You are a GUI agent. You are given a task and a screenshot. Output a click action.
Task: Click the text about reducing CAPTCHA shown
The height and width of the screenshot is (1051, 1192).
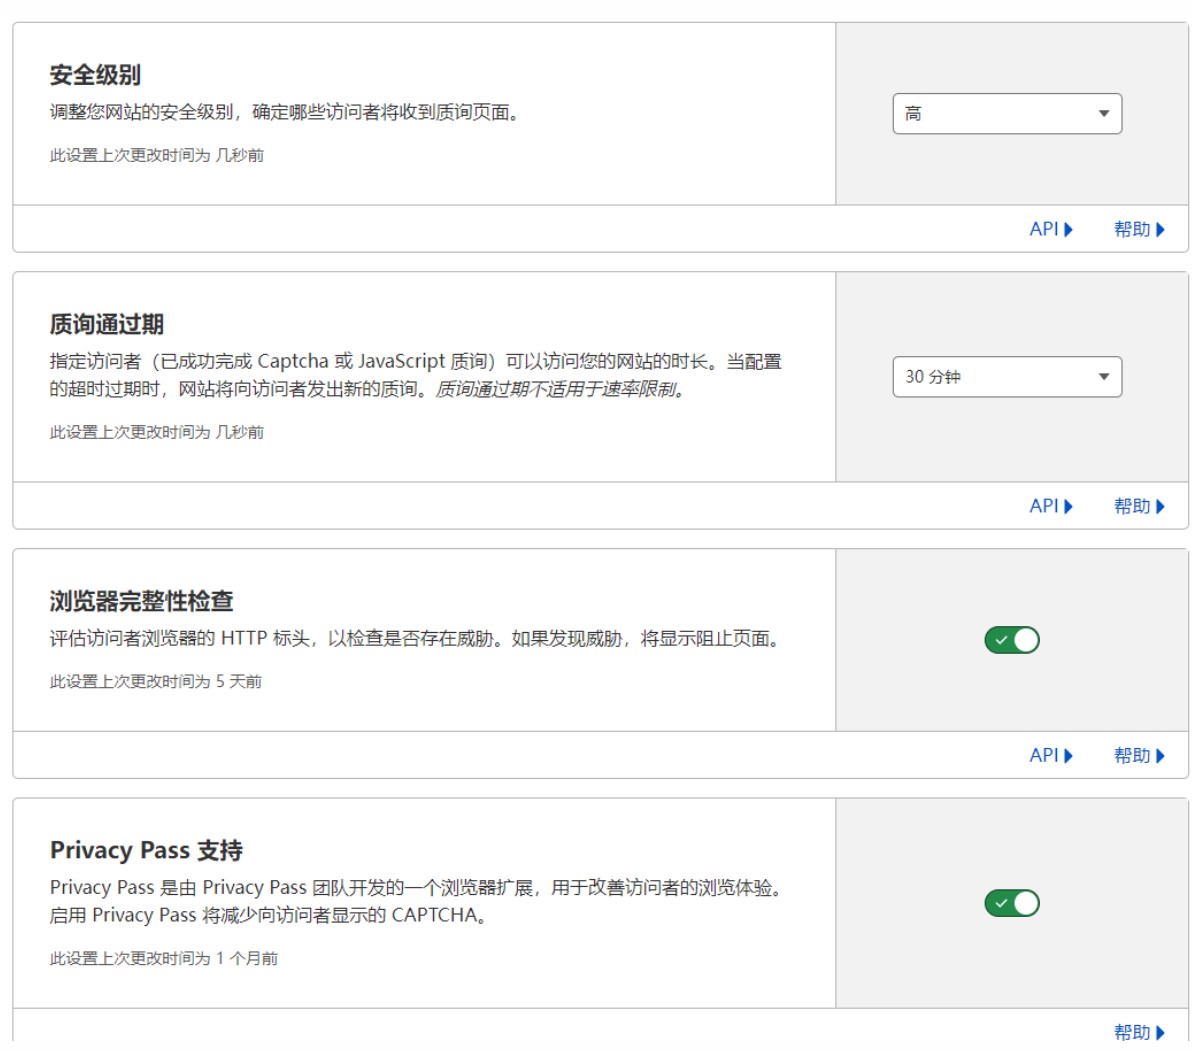pyautogui.click(x=270, y=915)
